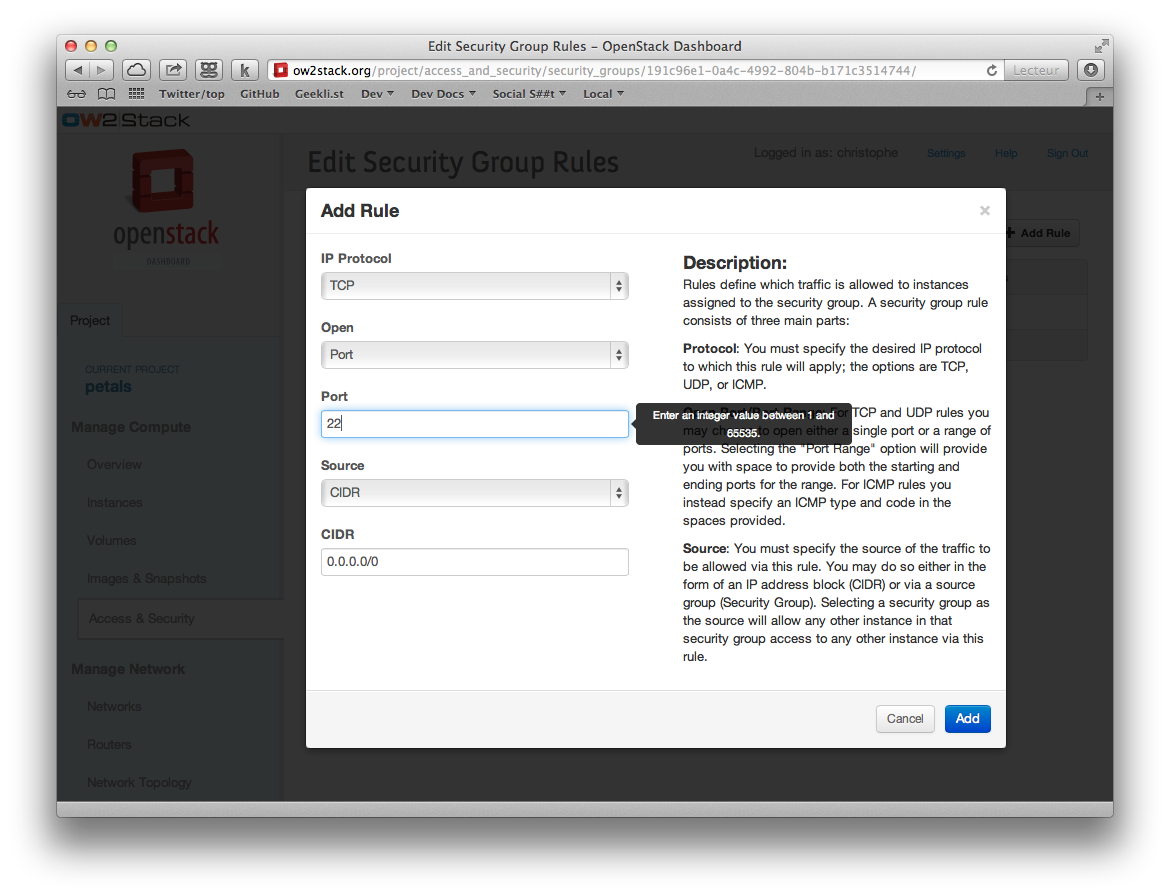This screenshot has width=1170, height=896.
Task: Toggle full screen arrows icon
Action: point(1101,46)
